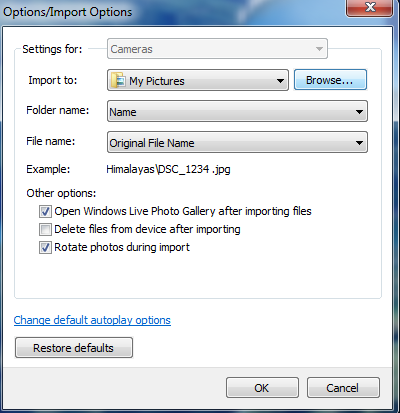Viewport: 400px width, 413px height.
Task: Click the Browse... button
Action: coord(330,80)
